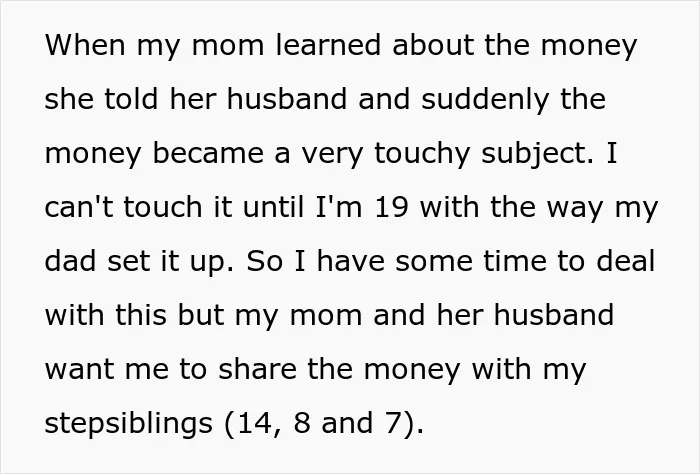700x474 pixels.
Task: Click the word "this" in the paragraph
Action: point(141,315)
